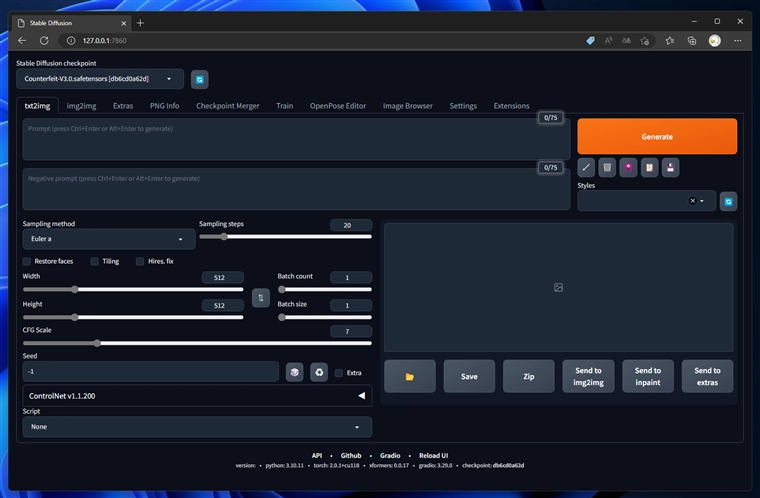The image size is (760, 498).
Task: Switch to the img2img tab
Action: pos(81,106)
